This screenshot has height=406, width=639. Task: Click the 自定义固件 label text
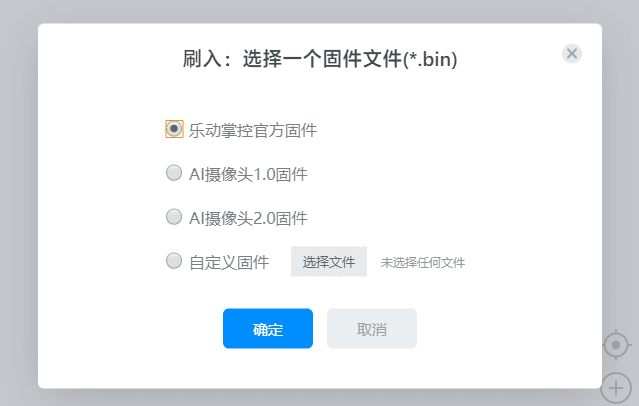(x=229, y=262)
